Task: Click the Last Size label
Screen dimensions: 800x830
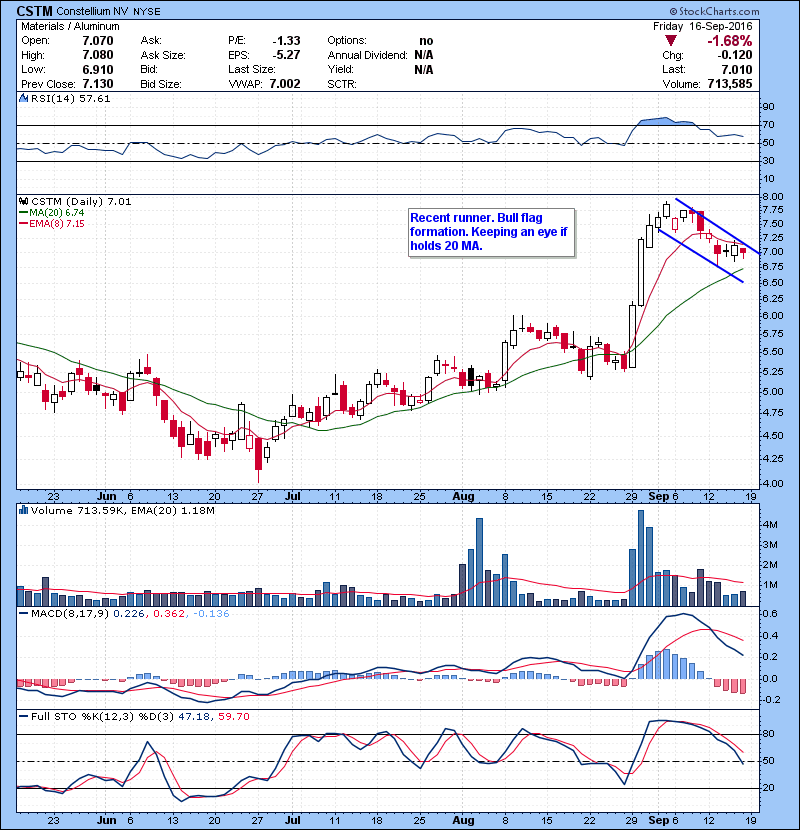Action: click(251, 69)
